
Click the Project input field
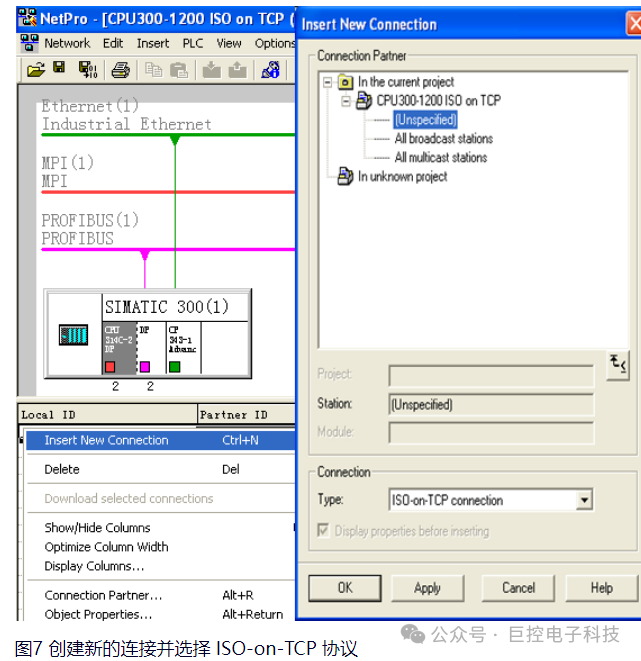[491, 376]
